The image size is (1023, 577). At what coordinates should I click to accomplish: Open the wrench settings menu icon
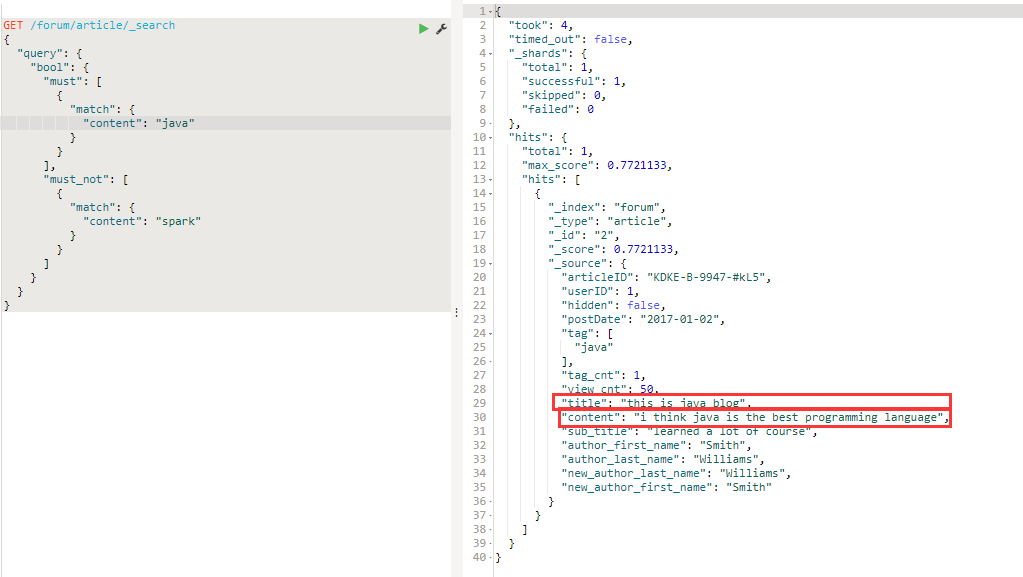click(x=442, y=29)
